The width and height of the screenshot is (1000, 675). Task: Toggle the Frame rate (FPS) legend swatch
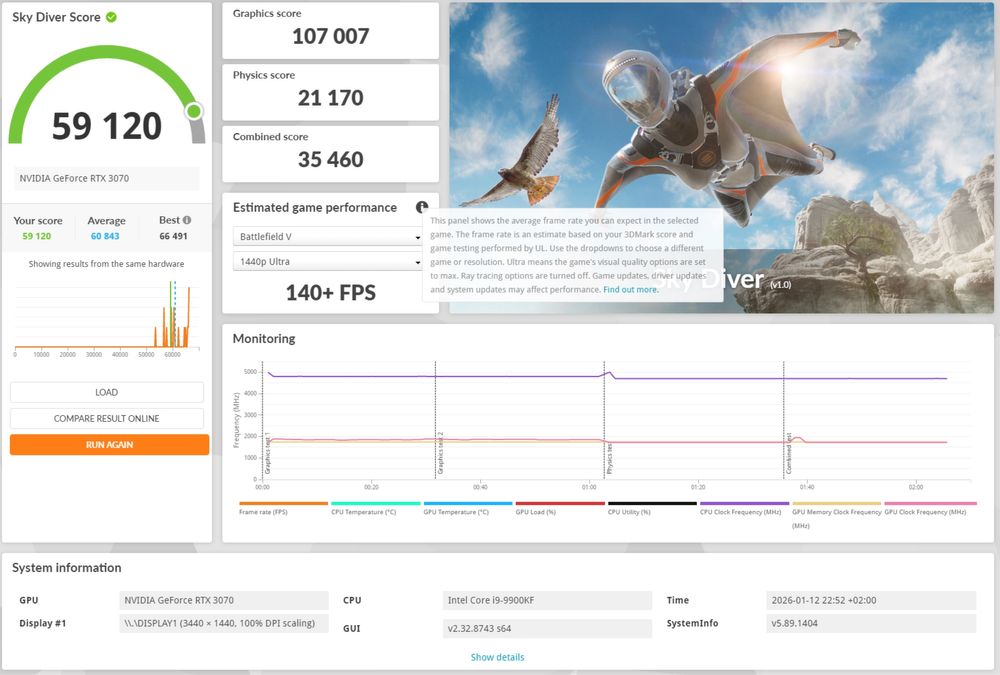283,503
